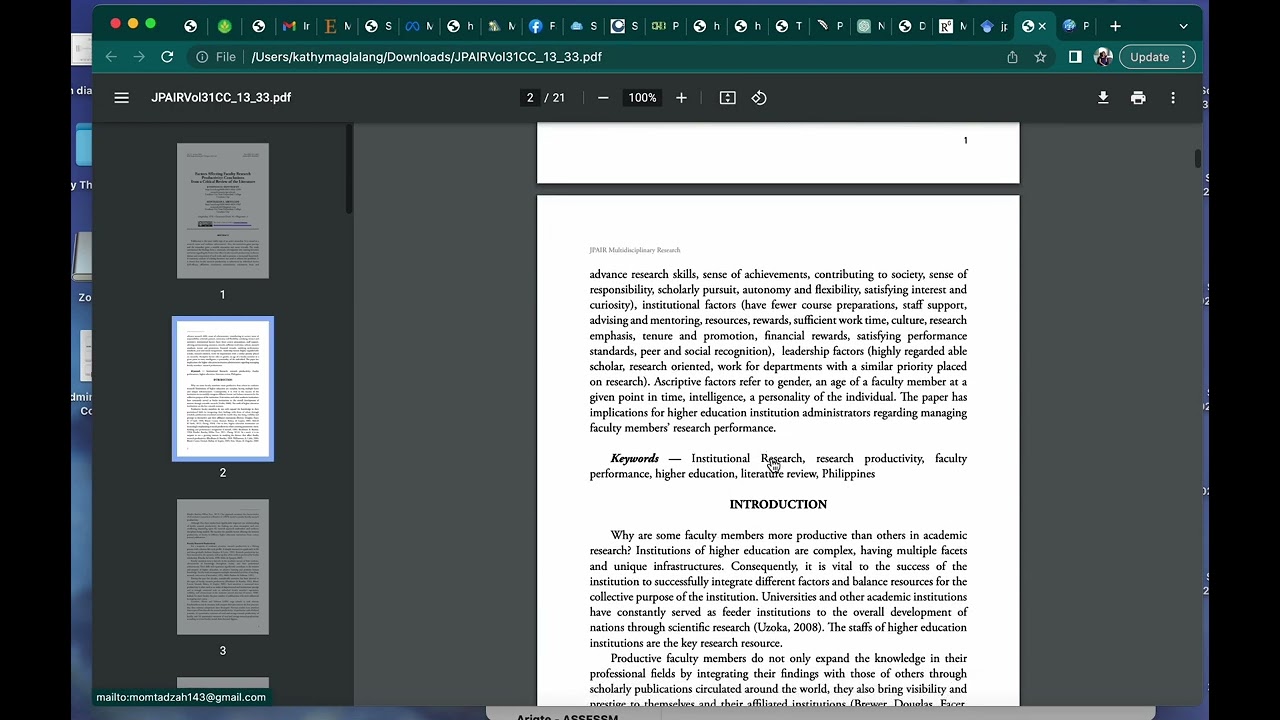This screenshot has width=1280, height=720.
Task: Click the INTRODUCTION heading
Action: coord(778,505)
